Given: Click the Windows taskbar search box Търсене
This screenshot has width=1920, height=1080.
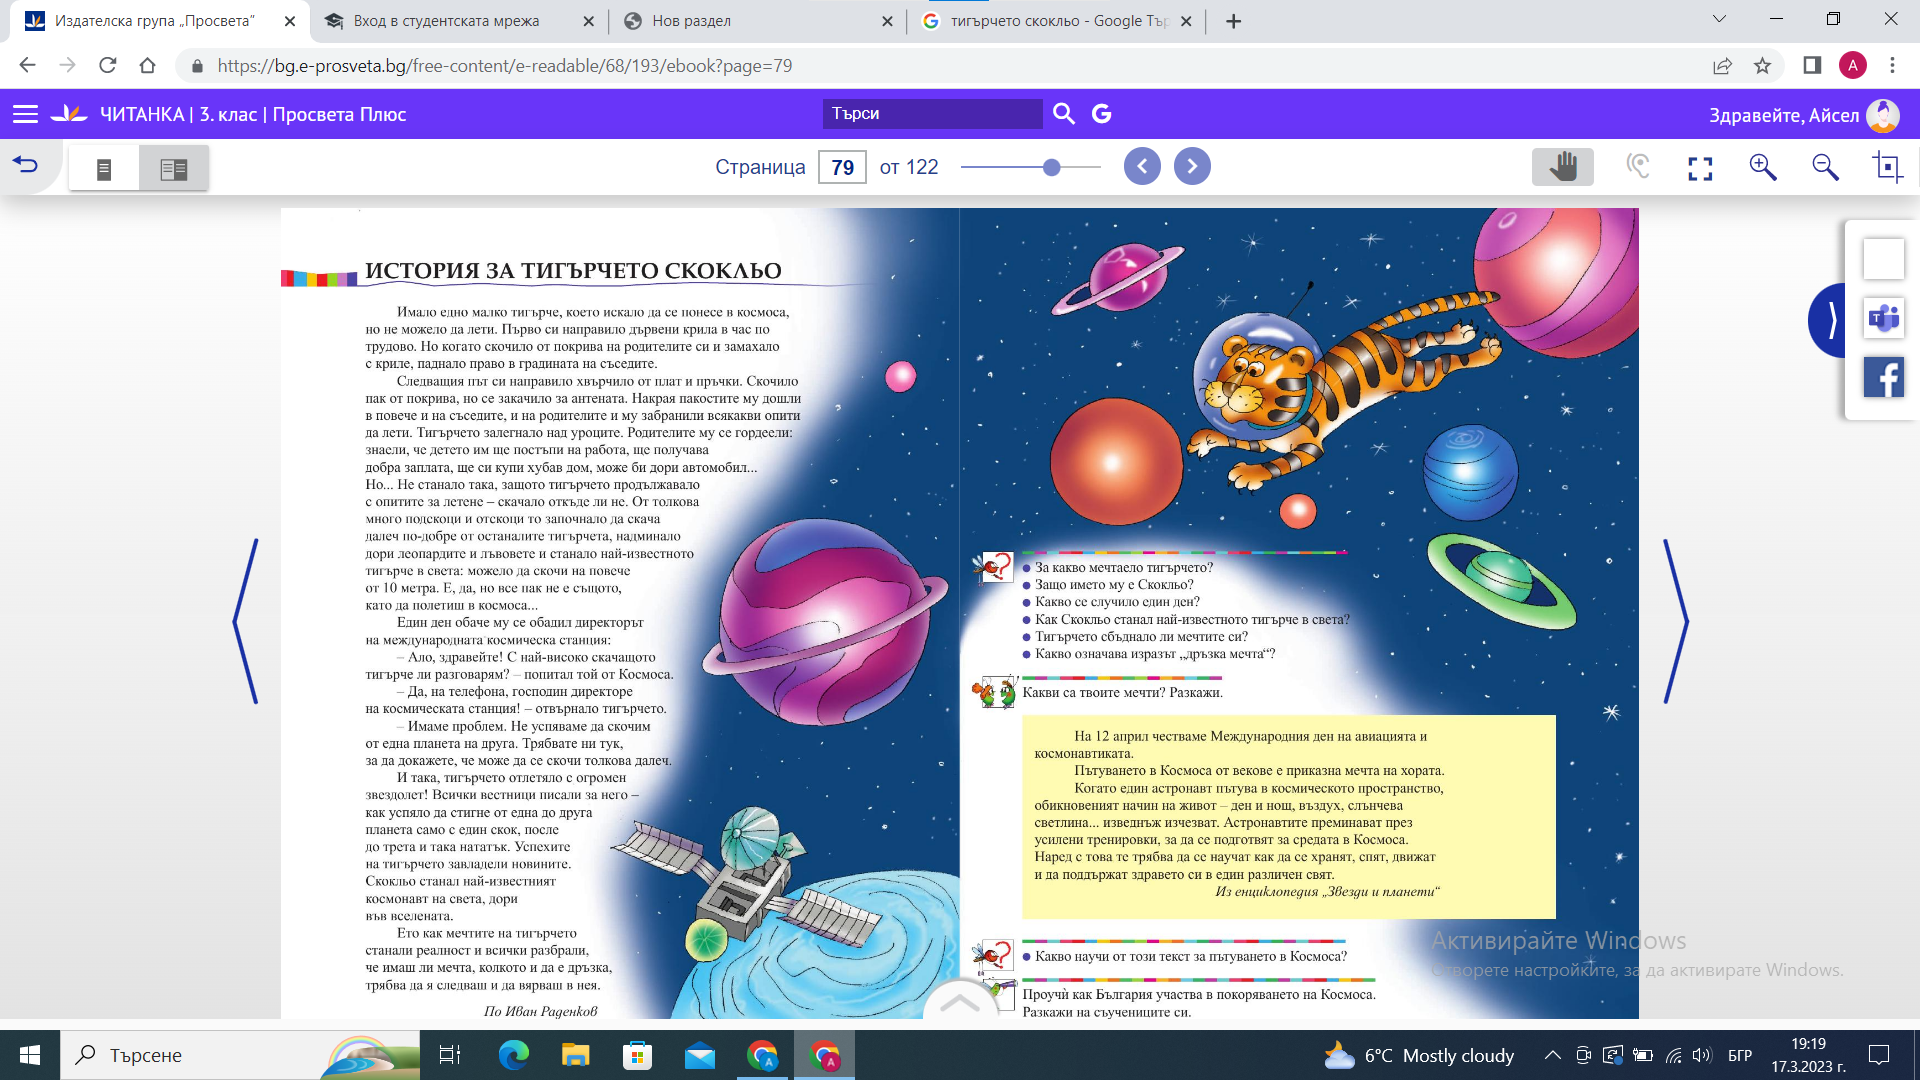Looking at the screenshot, I should (x=240, y=1055).
